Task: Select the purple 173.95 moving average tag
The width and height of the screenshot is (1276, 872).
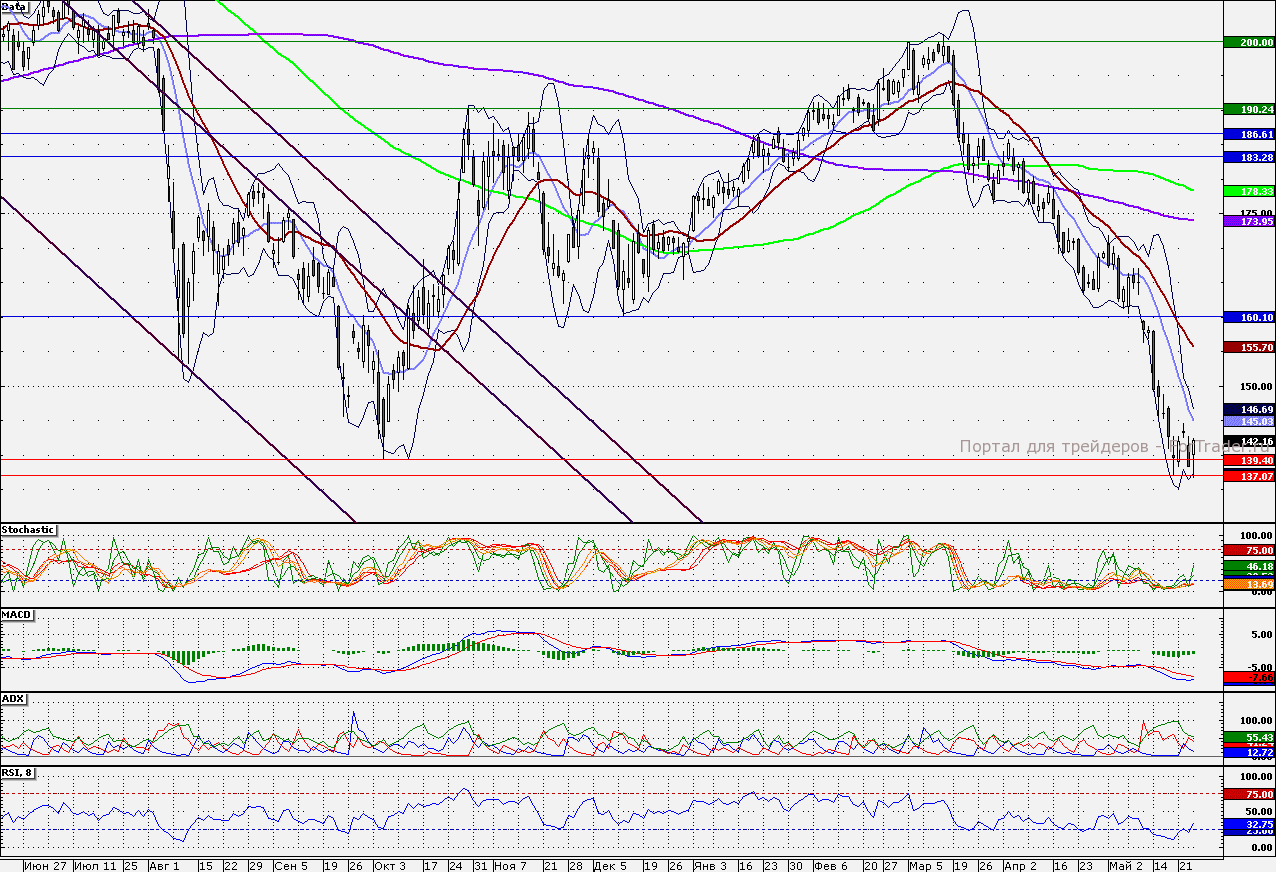Action: pyautogui.click(x=1249, y=221)
